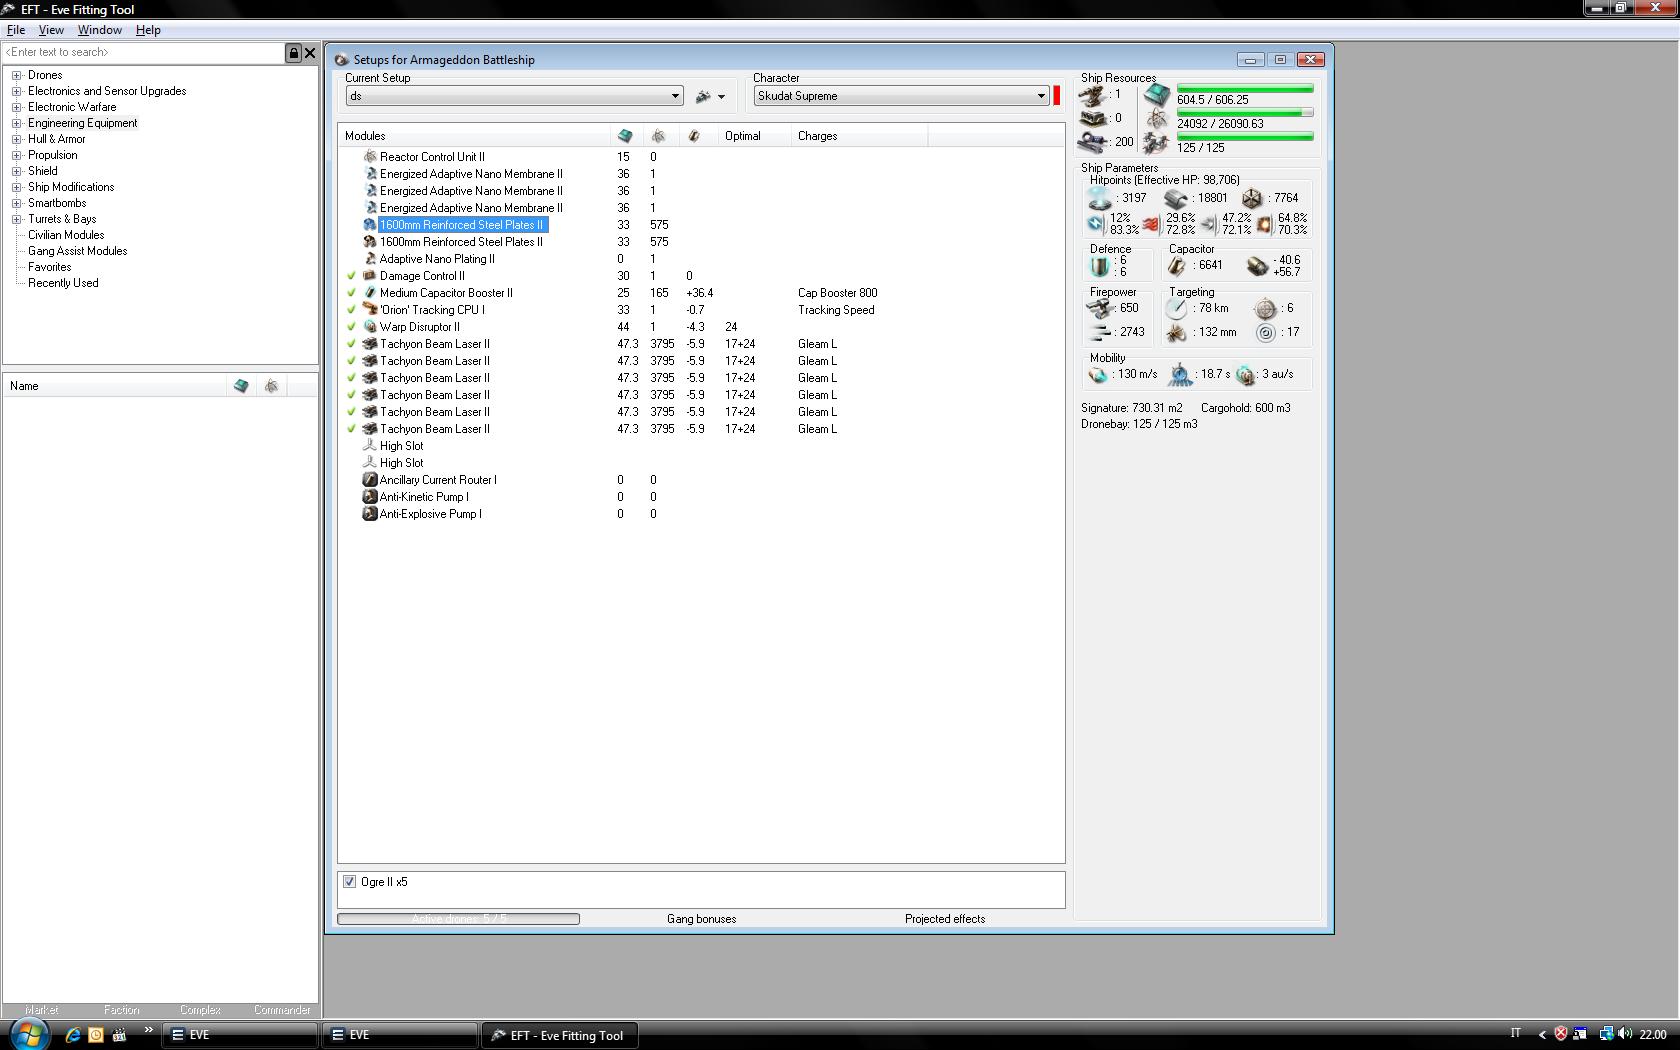Open the File menu

point(16,30)
